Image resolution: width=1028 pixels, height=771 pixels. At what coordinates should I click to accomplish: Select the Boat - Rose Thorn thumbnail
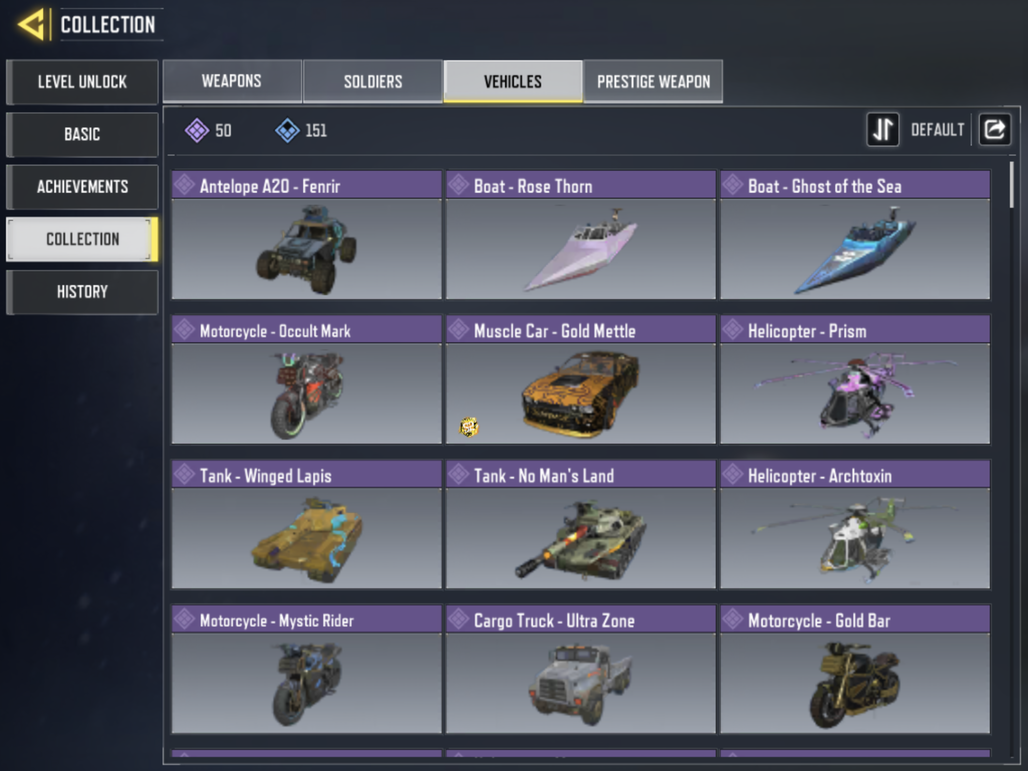click(580, 248)
